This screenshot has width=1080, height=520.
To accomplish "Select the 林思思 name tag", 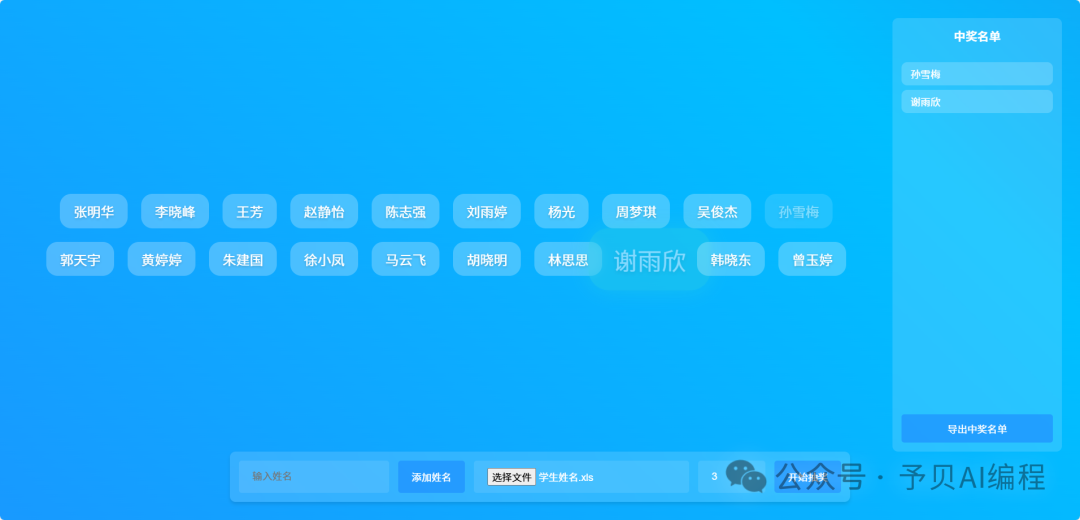I will [568, 260].
